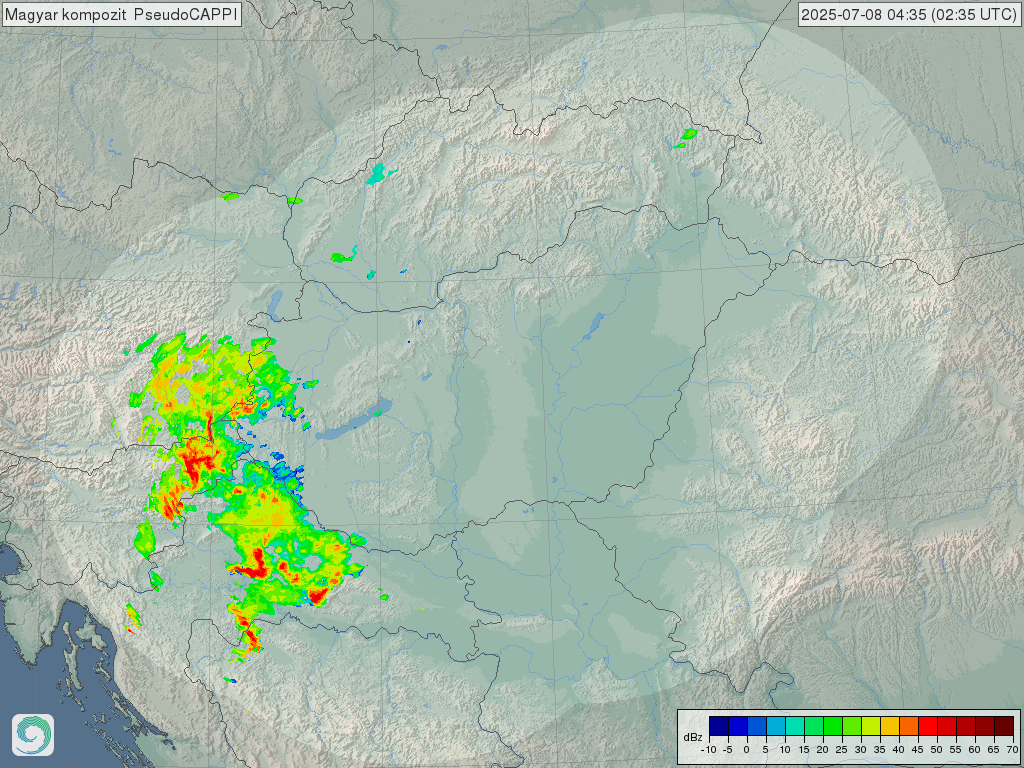The image size is (1024, 768).
Task: Pick the navy swatch for -10 to -5 dBz
Action: click(x=719, y=726)
